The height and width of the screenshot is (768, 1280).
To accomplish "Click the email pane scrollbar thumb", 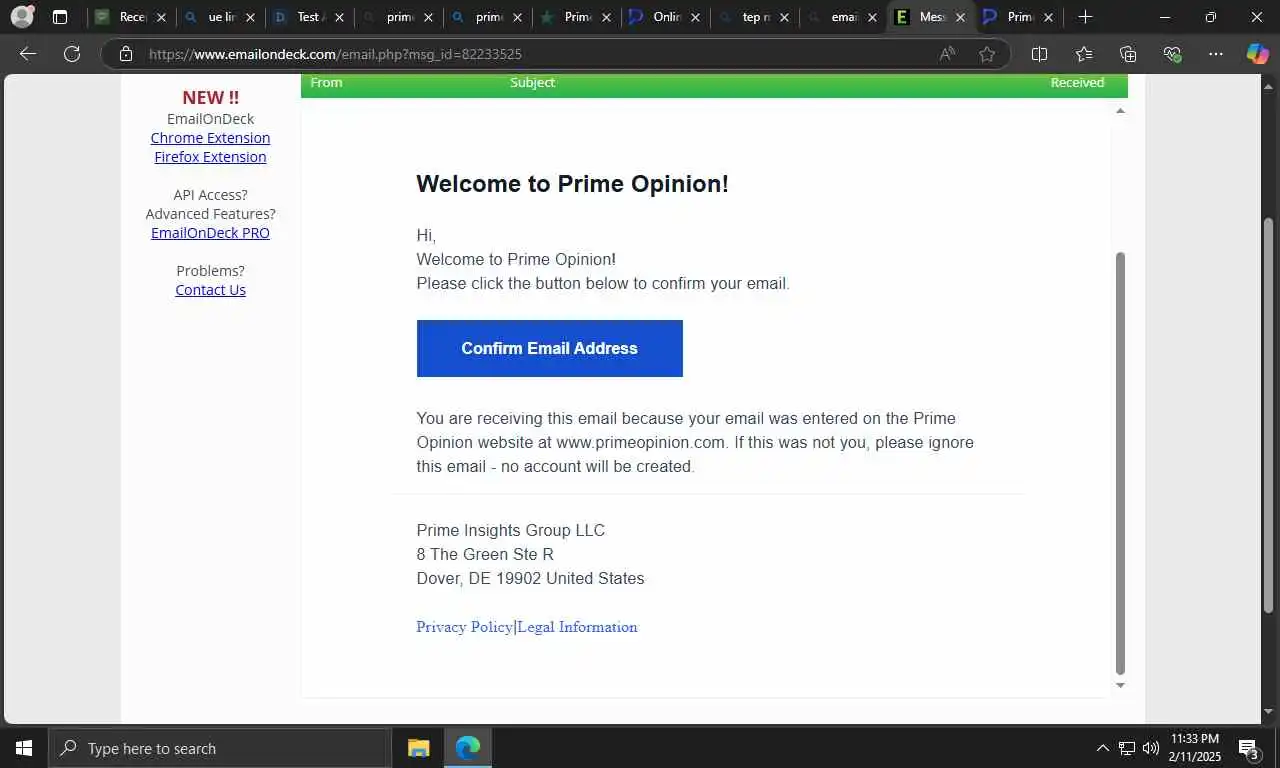I will [x=1120, y=464].
